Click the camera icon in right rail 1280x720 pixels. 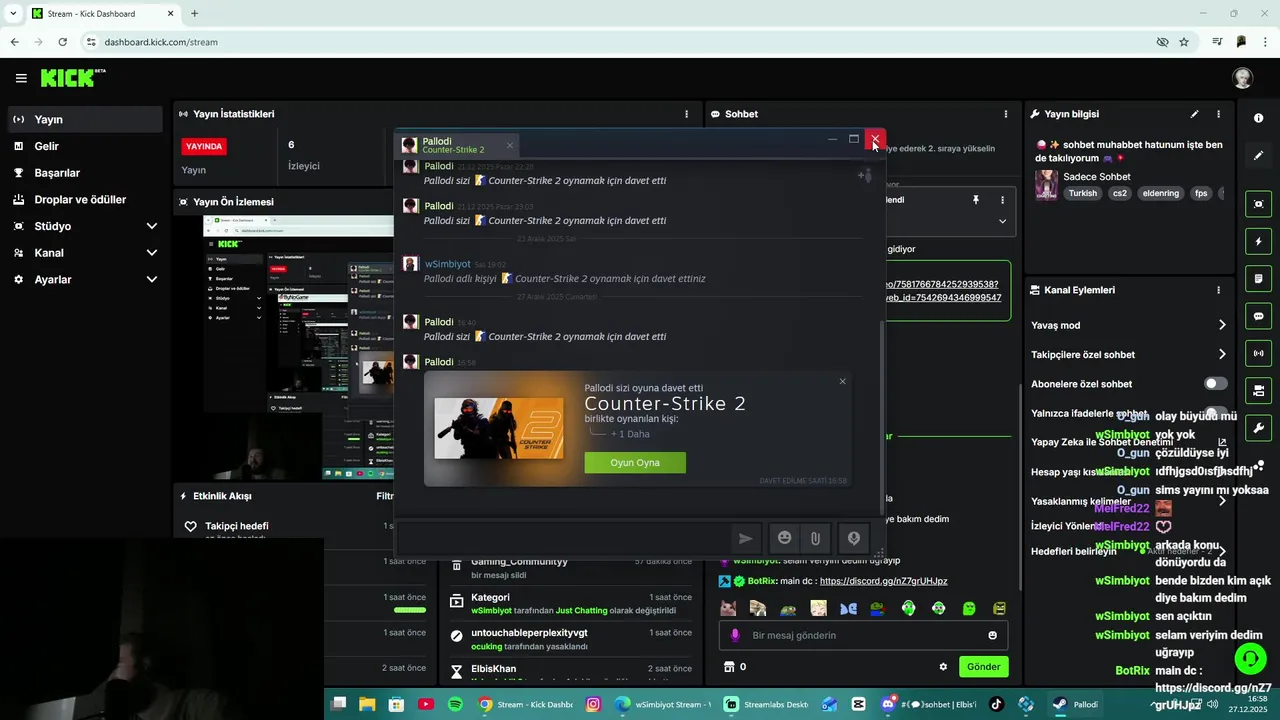coord(1258,390)
